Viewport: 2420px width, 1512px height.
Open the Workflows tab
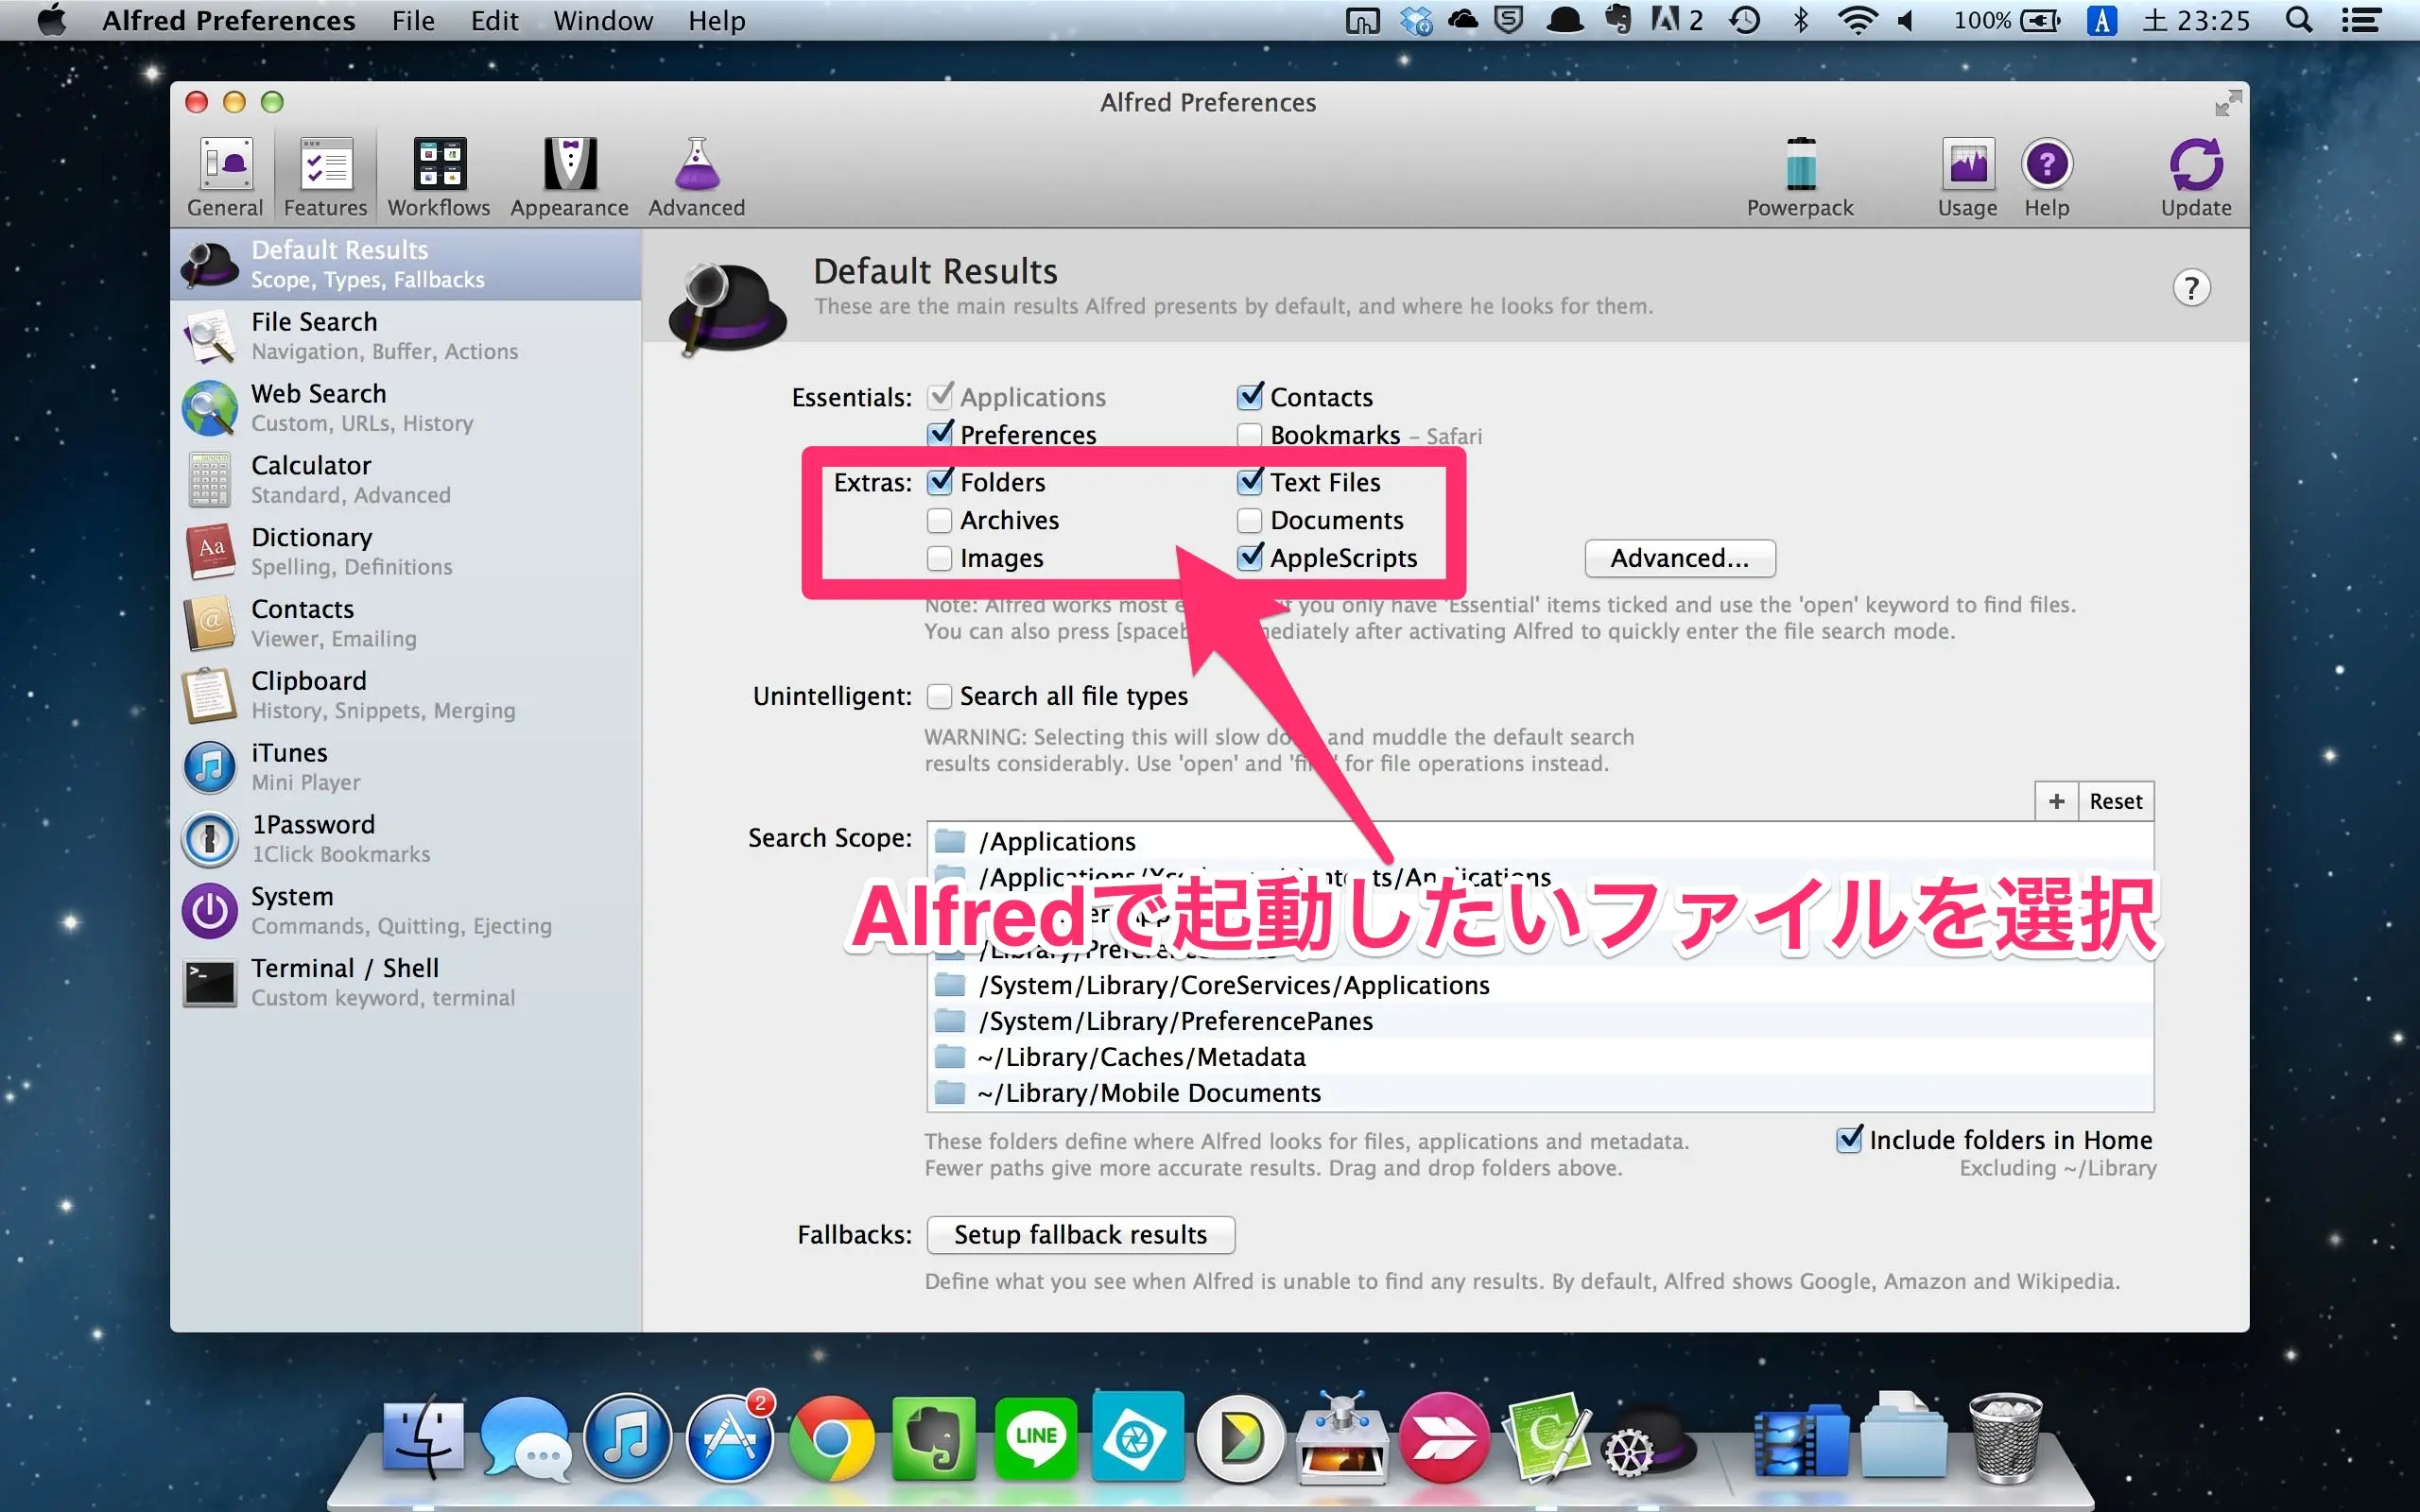[x=439, y=178]
